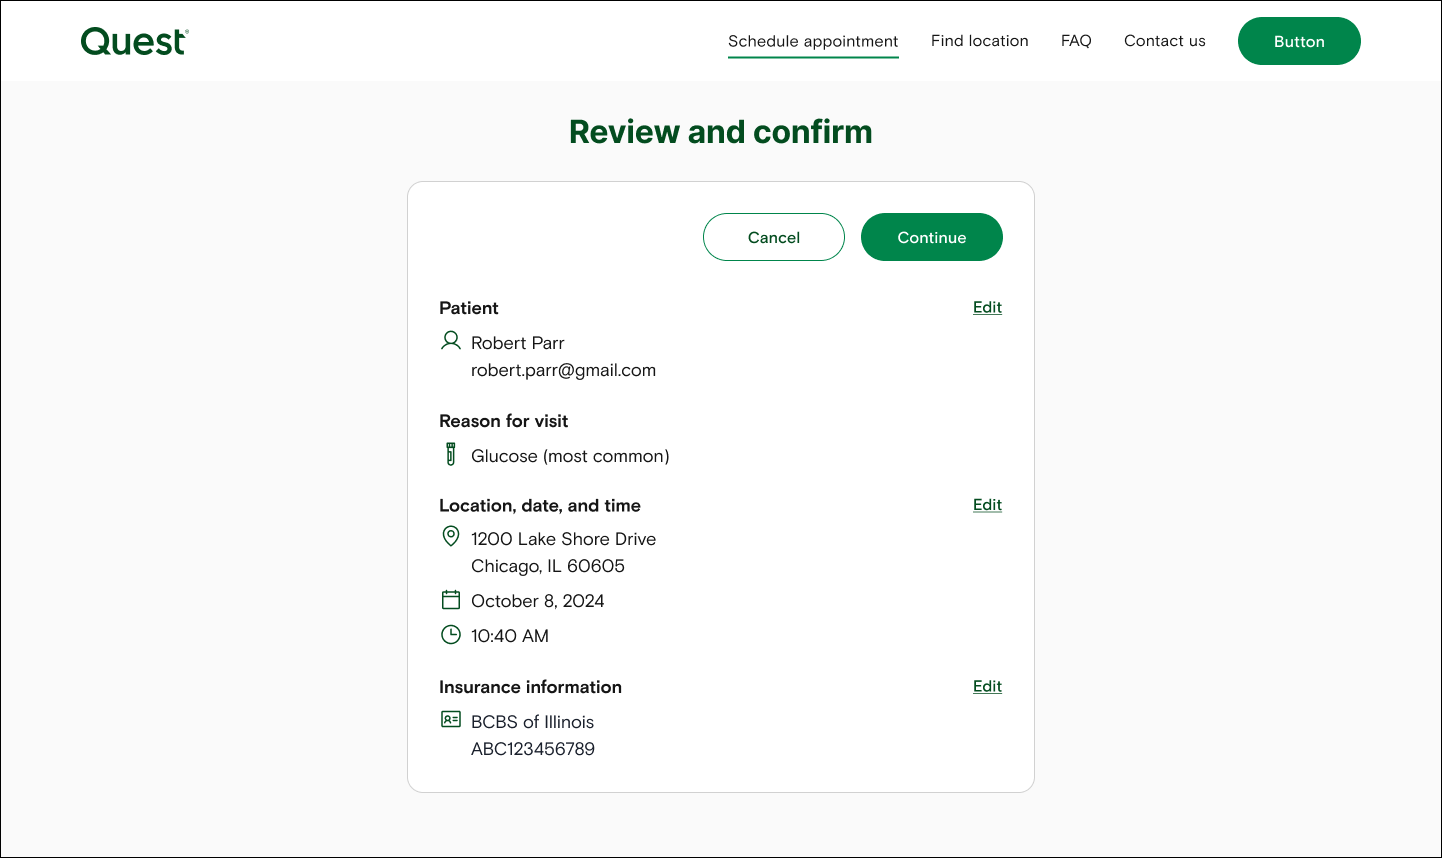Click the test tube icon beside Glucose
The width and height of the screenshot is (1442, 858).
(451, 455)
